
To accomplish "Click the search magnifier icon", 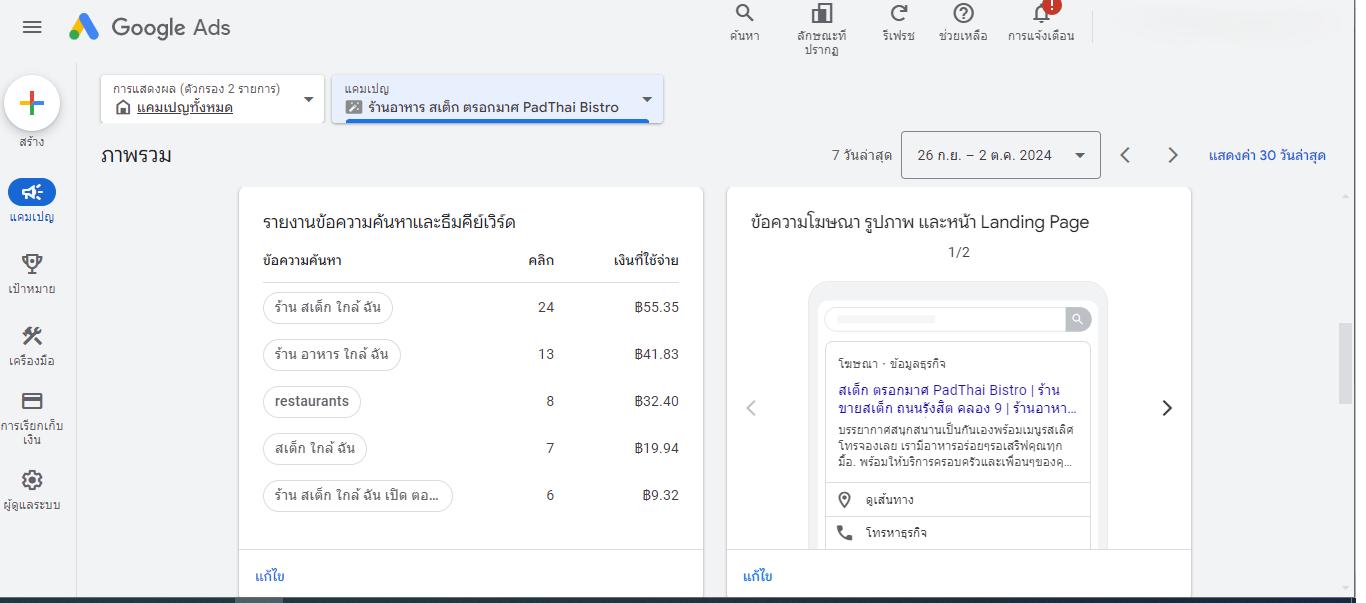I will pos(744,14).
